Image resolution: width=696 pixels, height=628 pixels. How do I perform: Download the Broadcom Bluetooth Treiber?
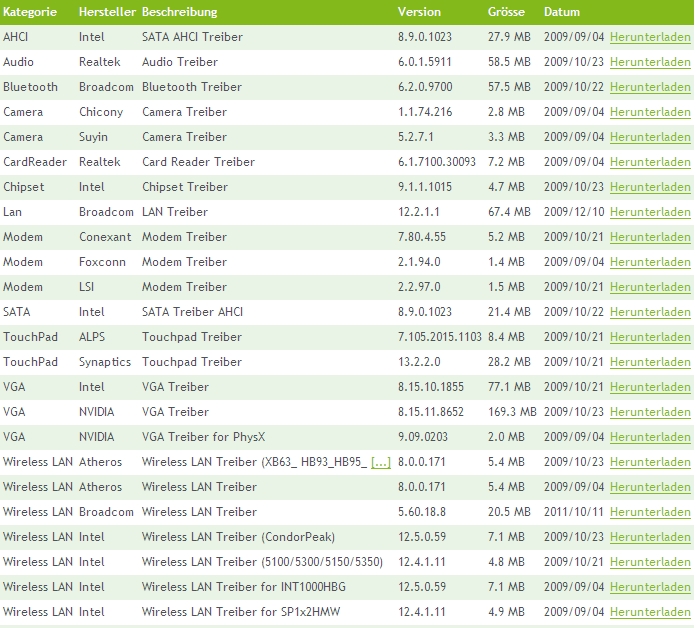pos(650,87)
